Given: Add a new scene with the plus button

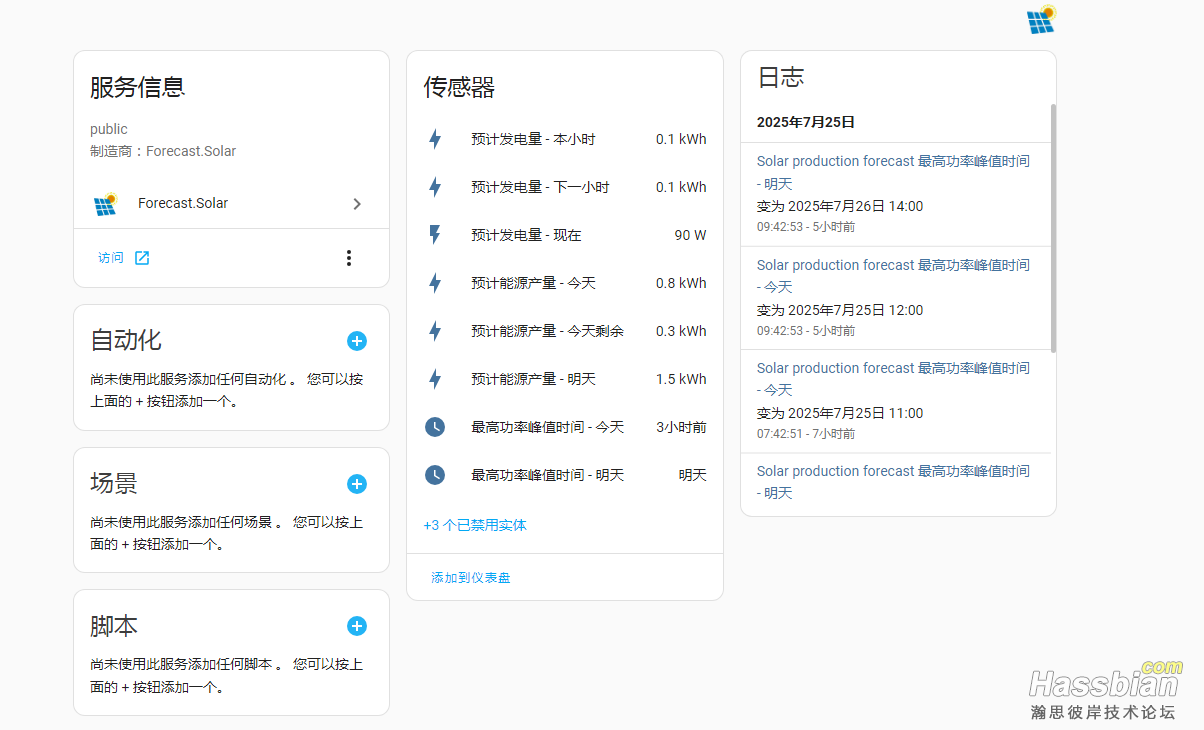Looking at the screenshot, I should pos(357,484).
